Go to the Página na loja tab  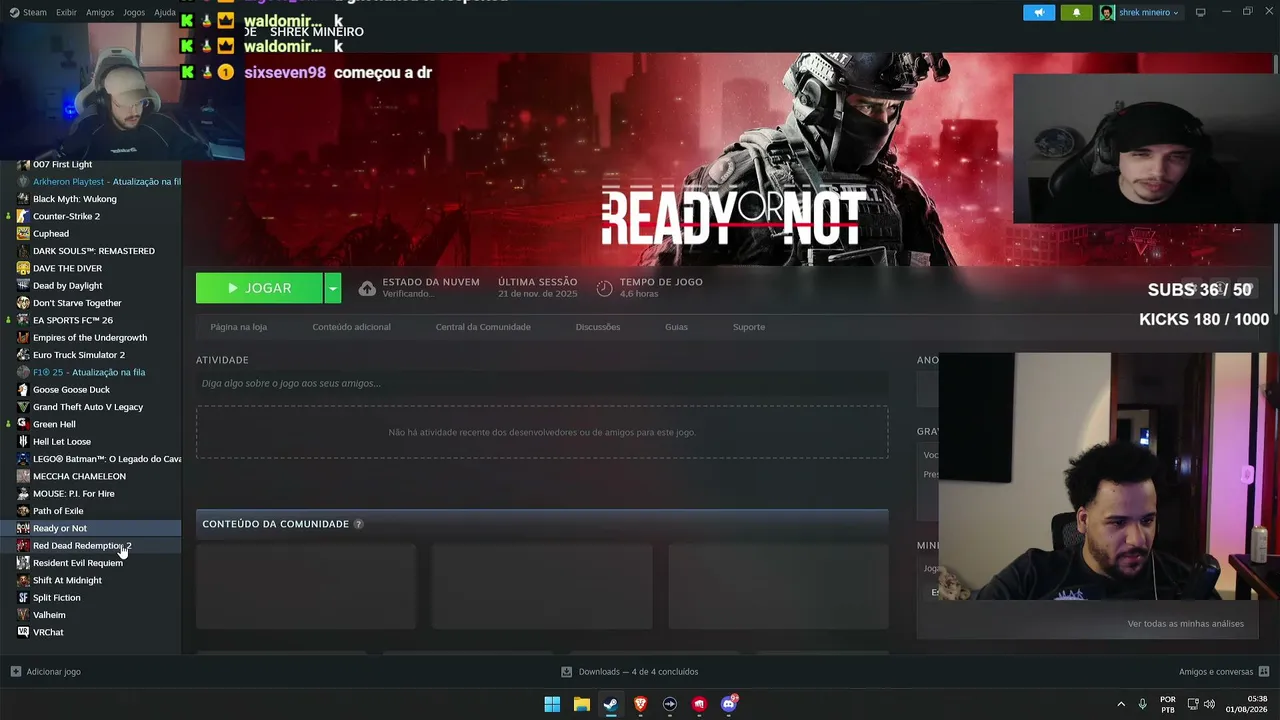[238, 327]
